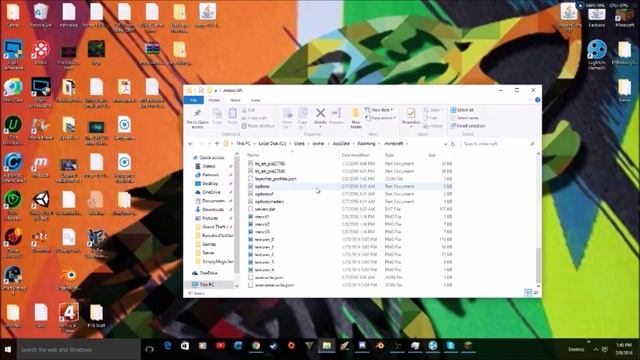Open the Store icon in taskbar
This screenshot has width=640, height=360.
tap(185, 346)
